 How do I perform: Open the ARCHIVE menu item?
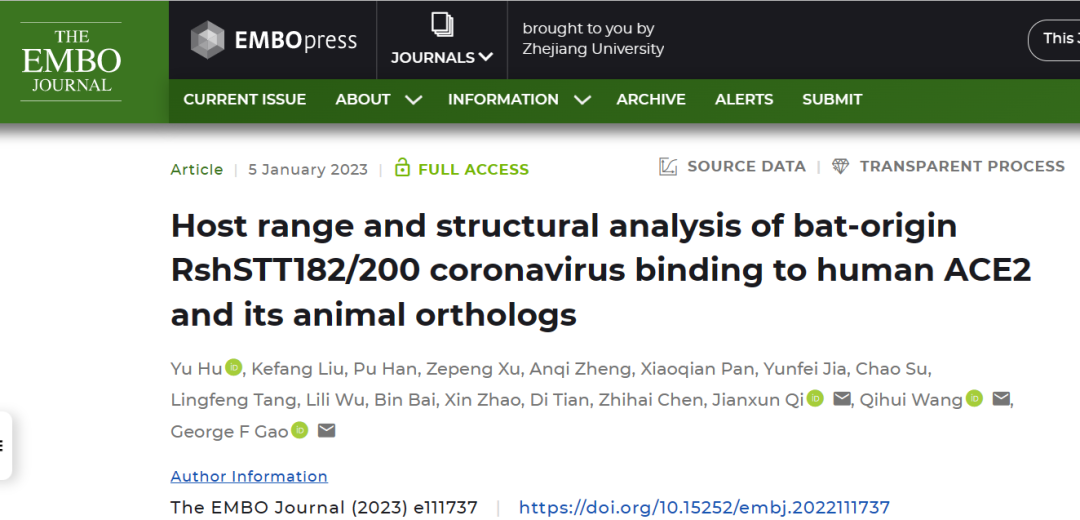point(651,99)
